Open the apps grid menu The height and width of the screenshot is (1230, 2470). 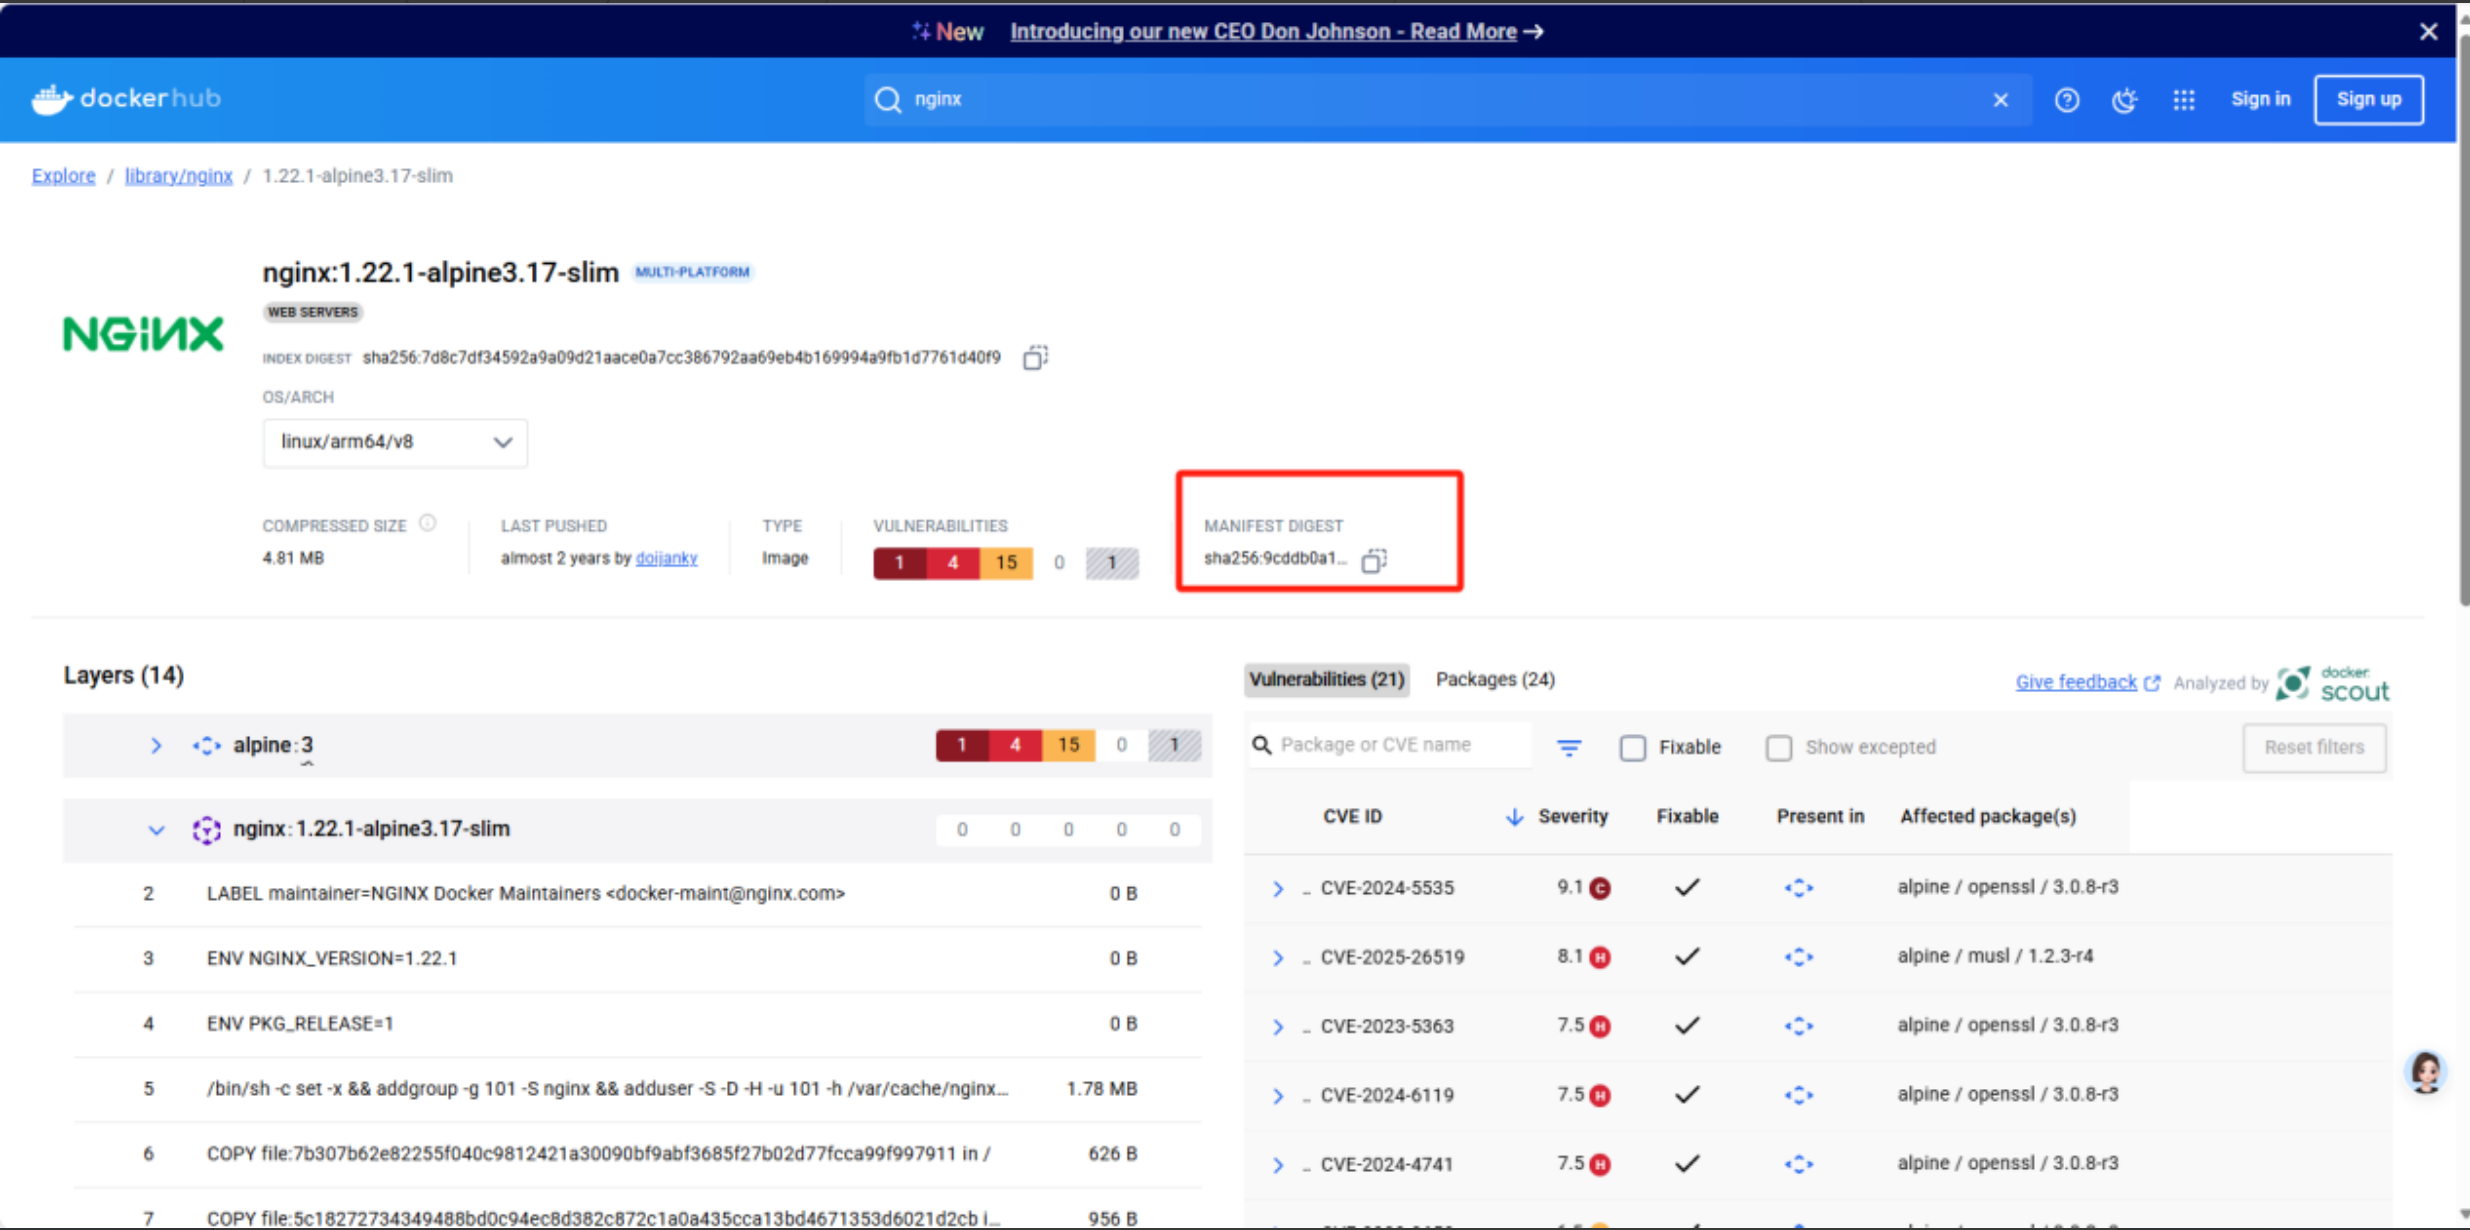pos(2184,100)
